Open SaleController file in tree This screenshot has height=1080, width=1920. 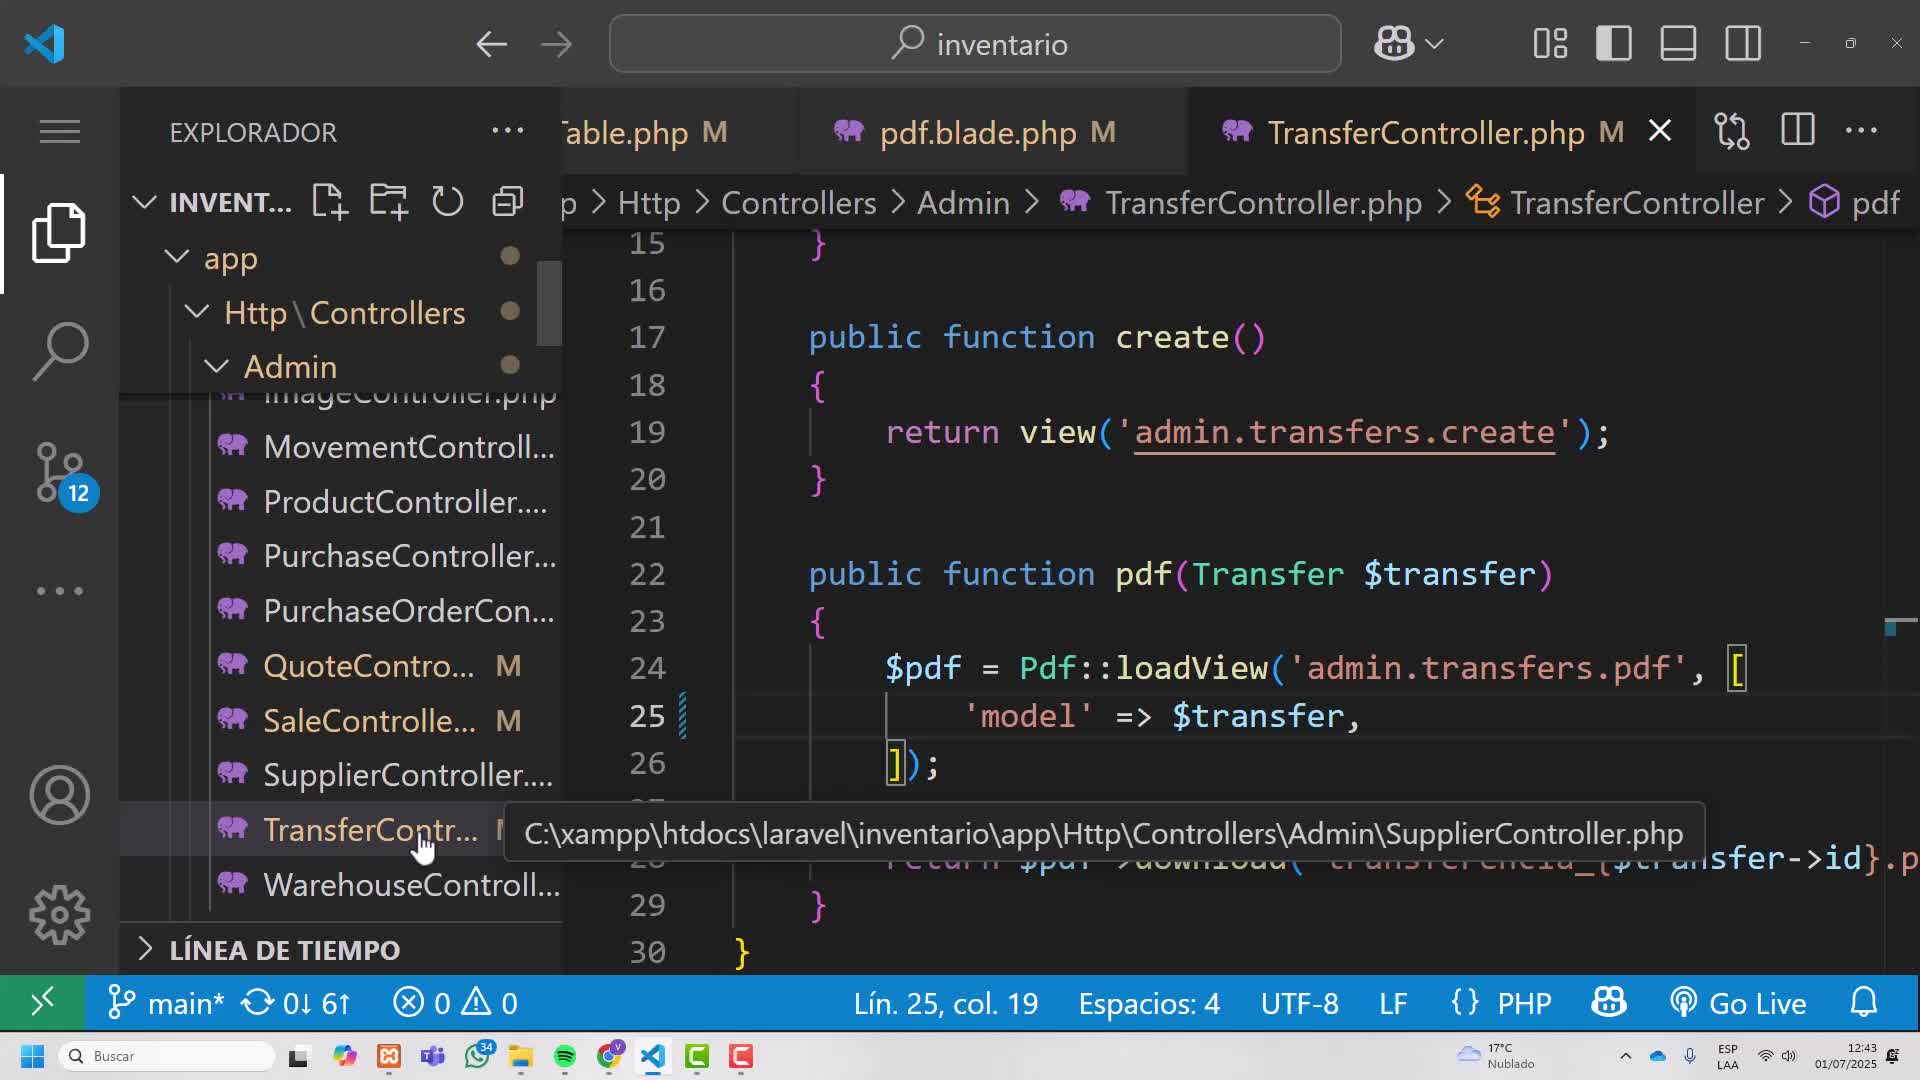click(x=369, y=721)
